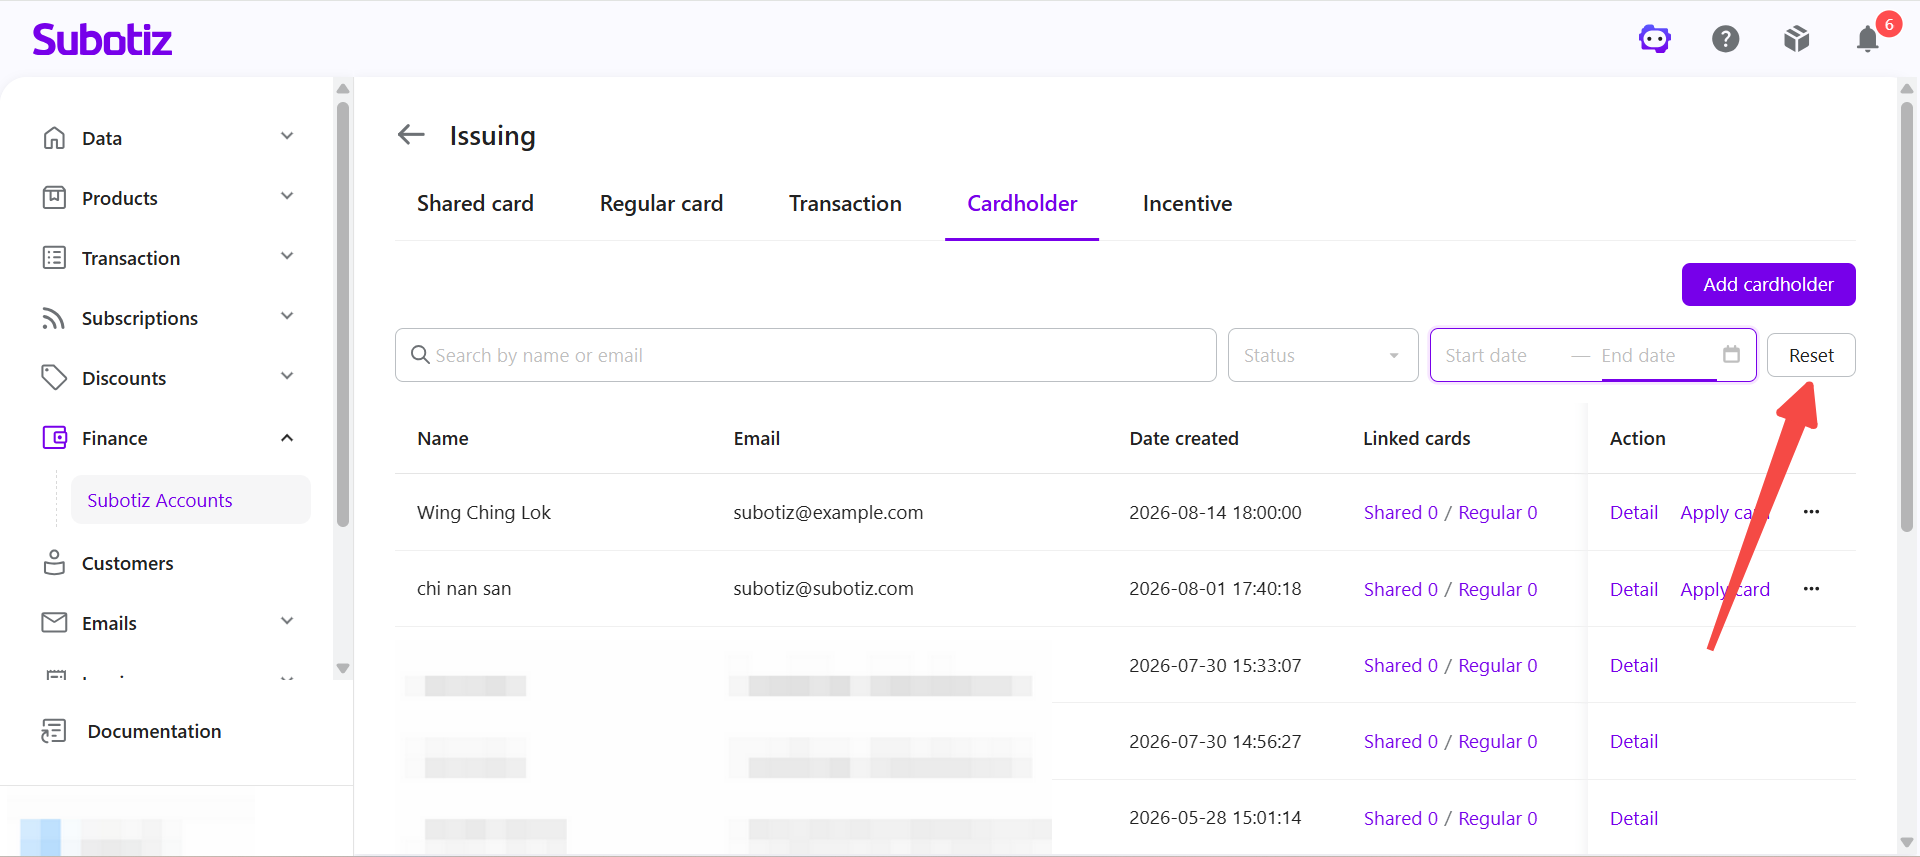Expand the Discounts menu chevron
Viewport: 1920px width, 857px height.
[287, 377]
